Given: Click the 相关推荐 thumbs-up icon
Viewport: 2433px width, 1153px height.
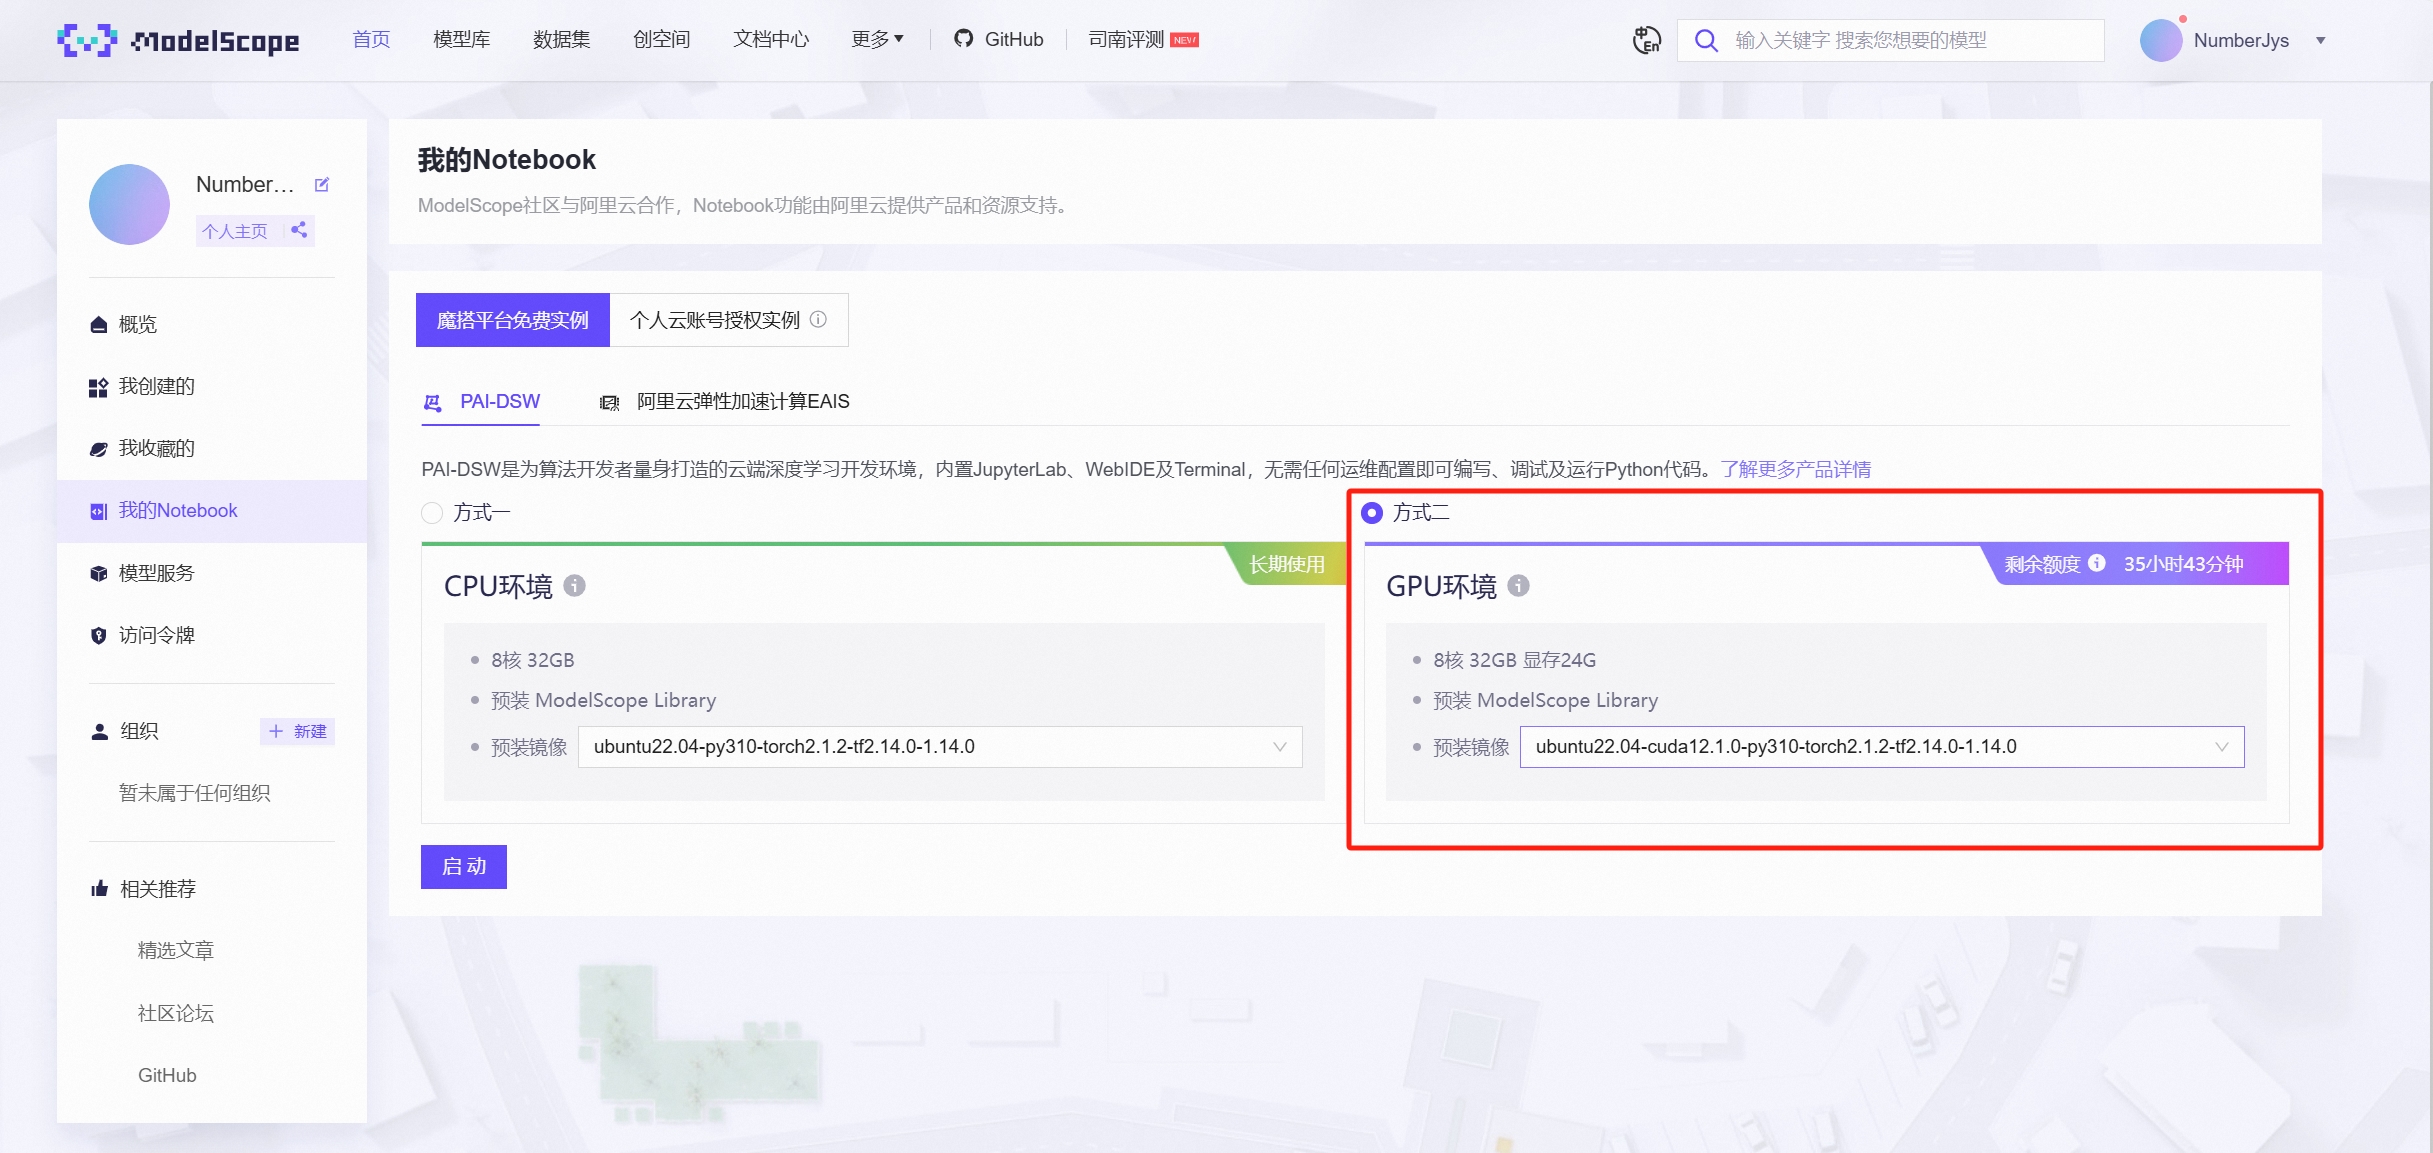Looking at the screenshot, I should pos(99,889).
